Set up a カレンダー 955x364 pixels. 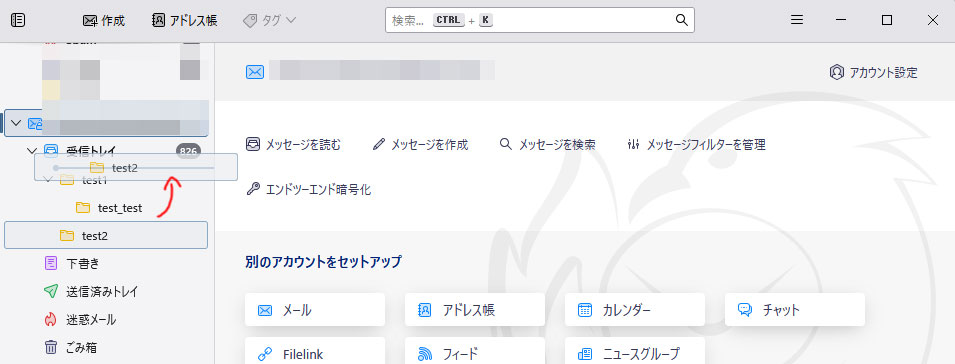635,310
